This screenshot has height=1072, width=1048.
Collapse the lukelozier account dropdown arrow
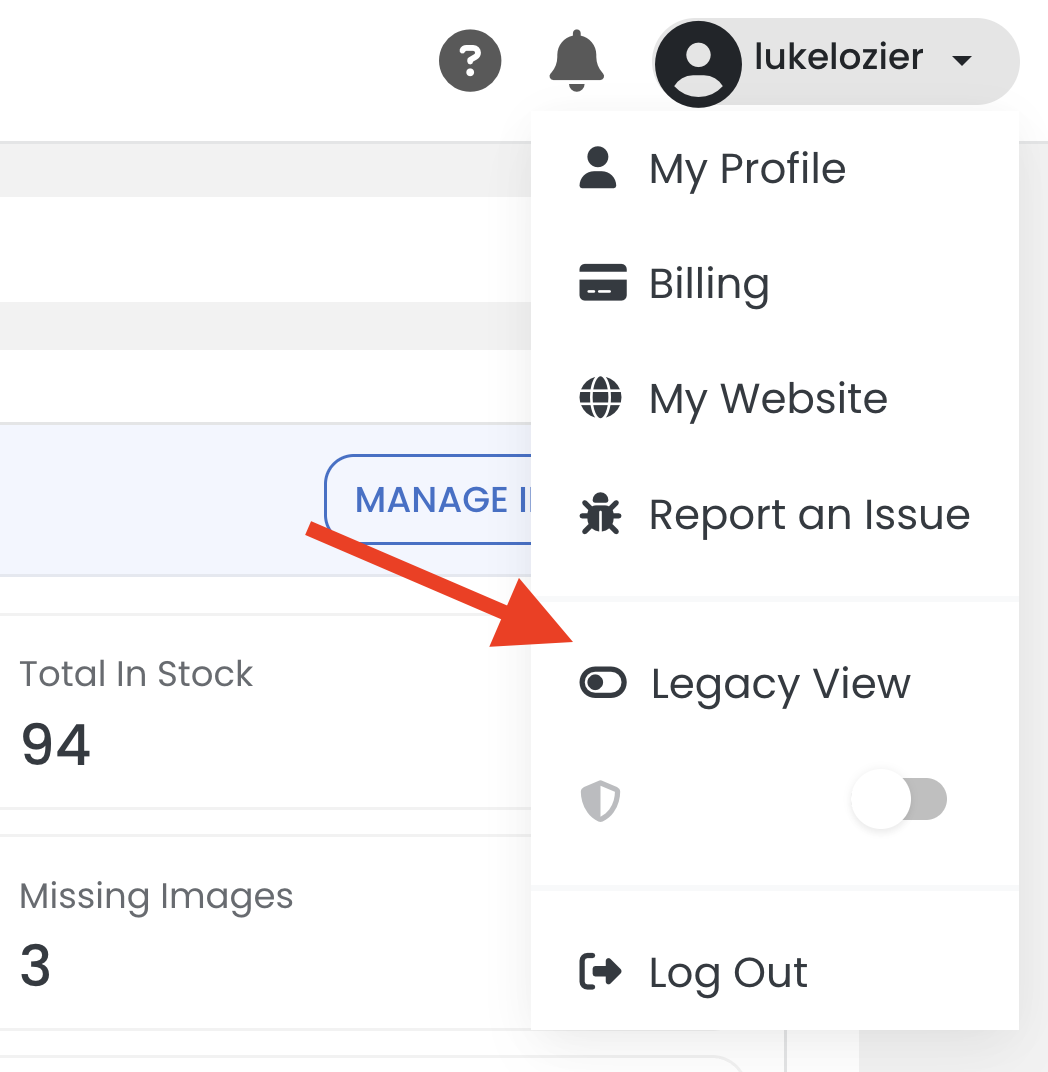tap(961, 61)
